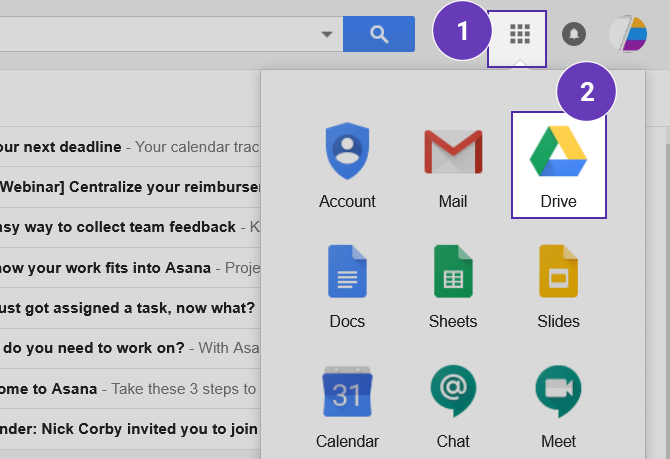The width and height of the screenshot is (670, 459).
Task: Open the notifications bell
Action: pos(574,34)
